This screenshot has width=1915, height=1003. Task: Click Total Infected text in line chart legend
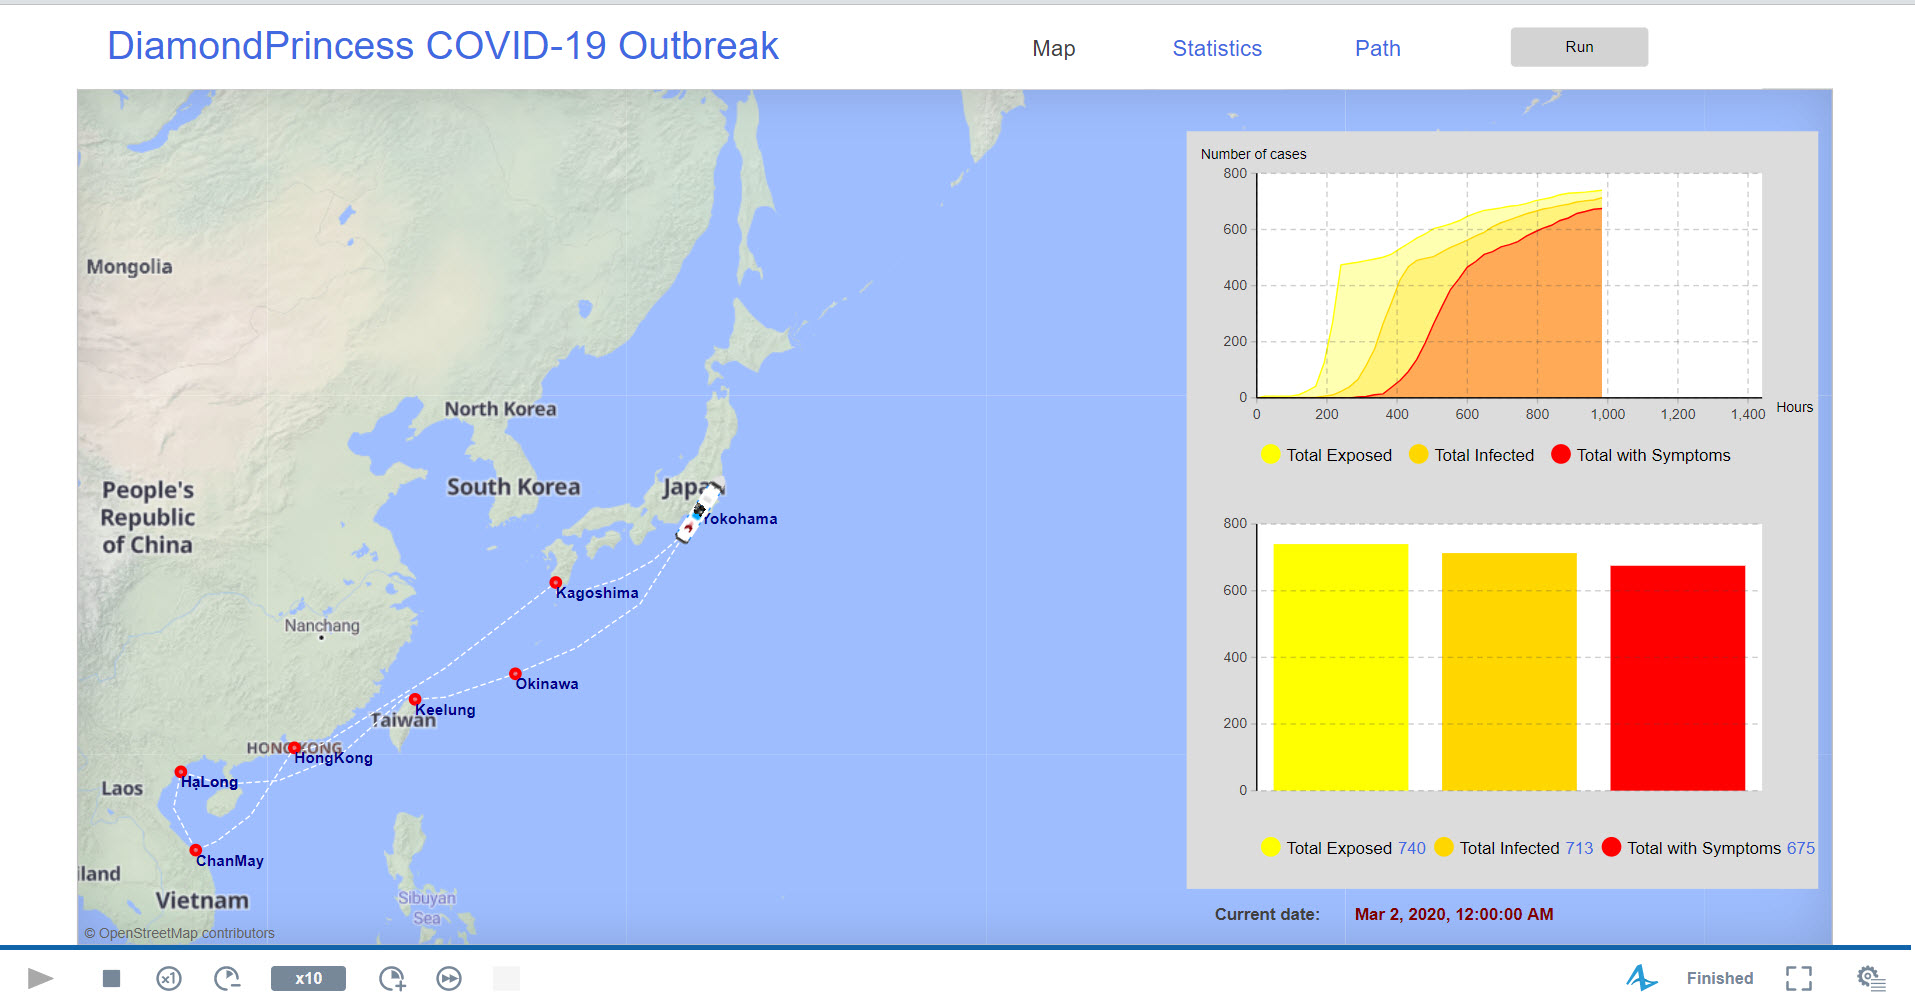1484,455
